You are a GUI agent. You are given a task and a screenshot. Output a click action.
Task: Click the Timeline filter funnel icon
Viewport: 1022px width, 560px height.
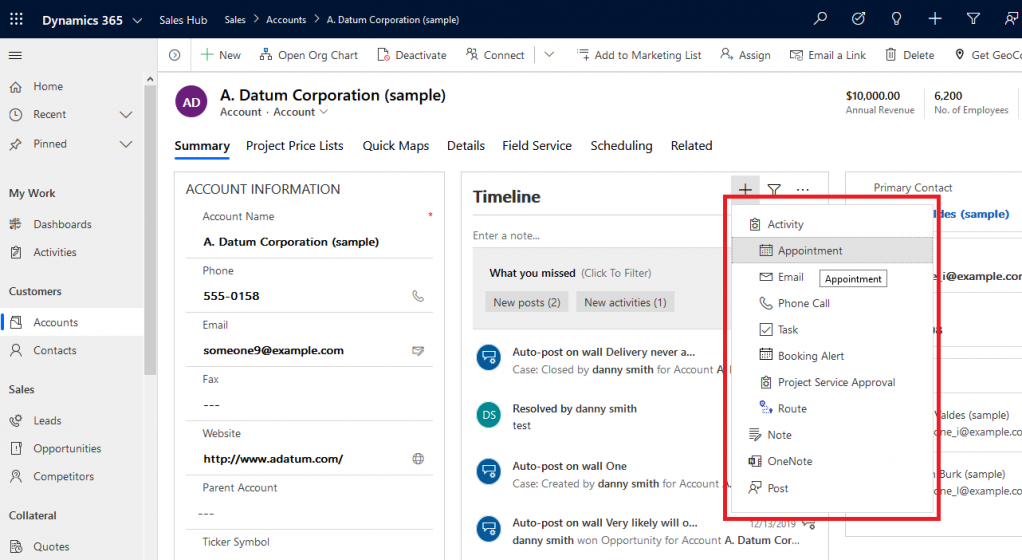click(x=774, y=190)
